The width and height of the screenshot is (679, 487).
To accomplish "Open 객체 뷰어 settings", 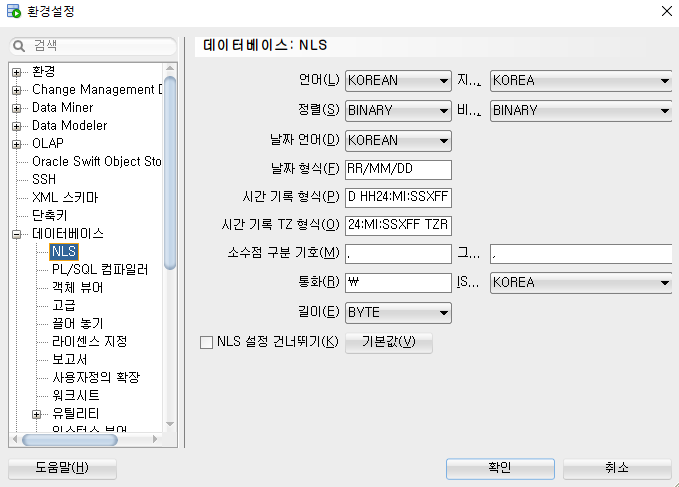I will click(77, 287).
